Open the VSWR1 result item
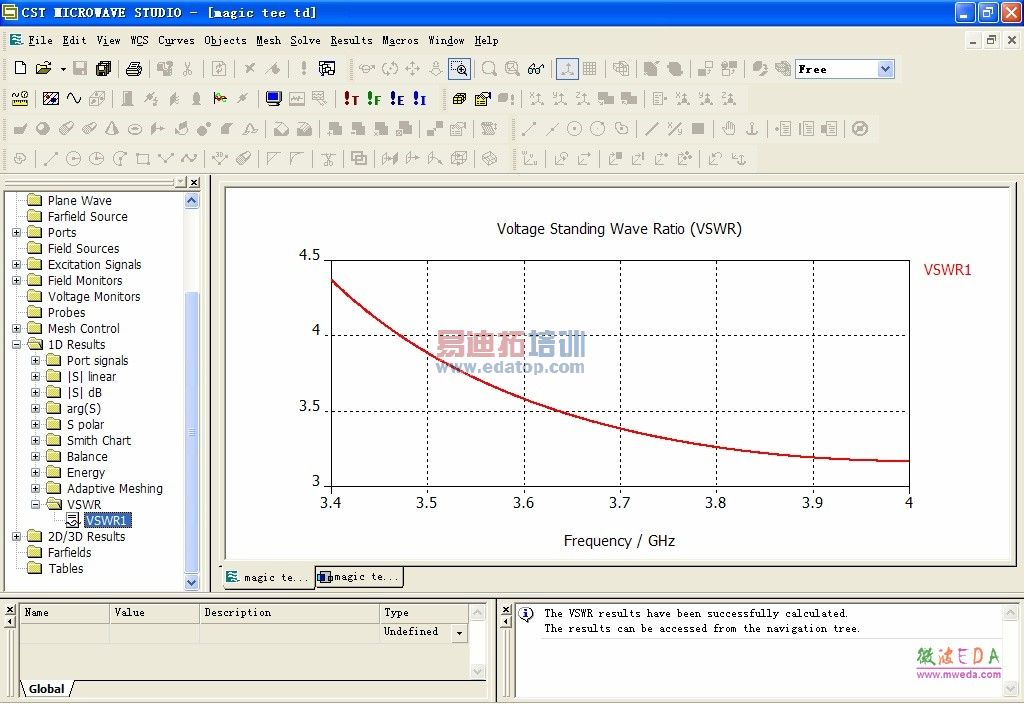Viewport: 1024px width, 704px height. click(108, 520)
